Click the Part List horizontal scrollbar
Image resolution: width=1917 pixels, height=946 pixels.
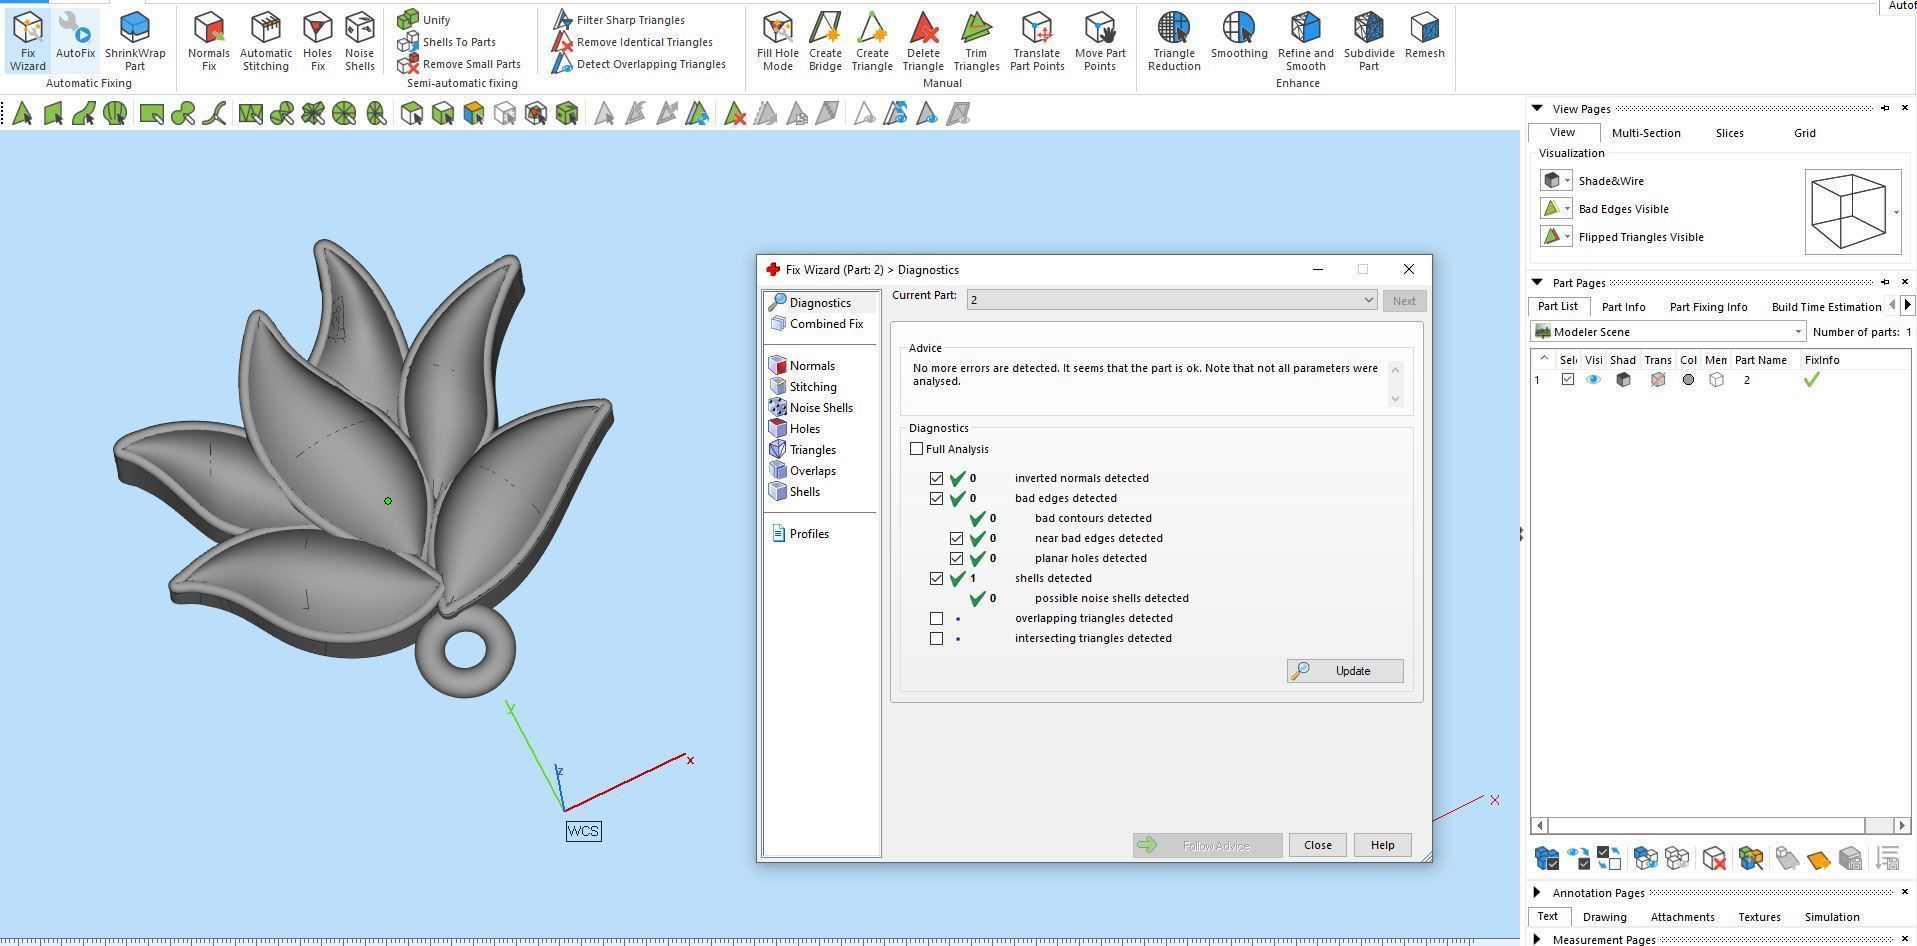(1720, 825)
